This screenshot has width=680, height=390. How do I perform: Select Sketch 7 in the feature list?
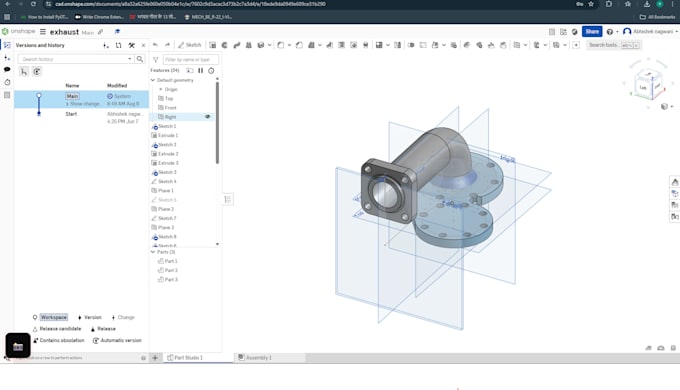pyautogui.click(x=164, y=218)
